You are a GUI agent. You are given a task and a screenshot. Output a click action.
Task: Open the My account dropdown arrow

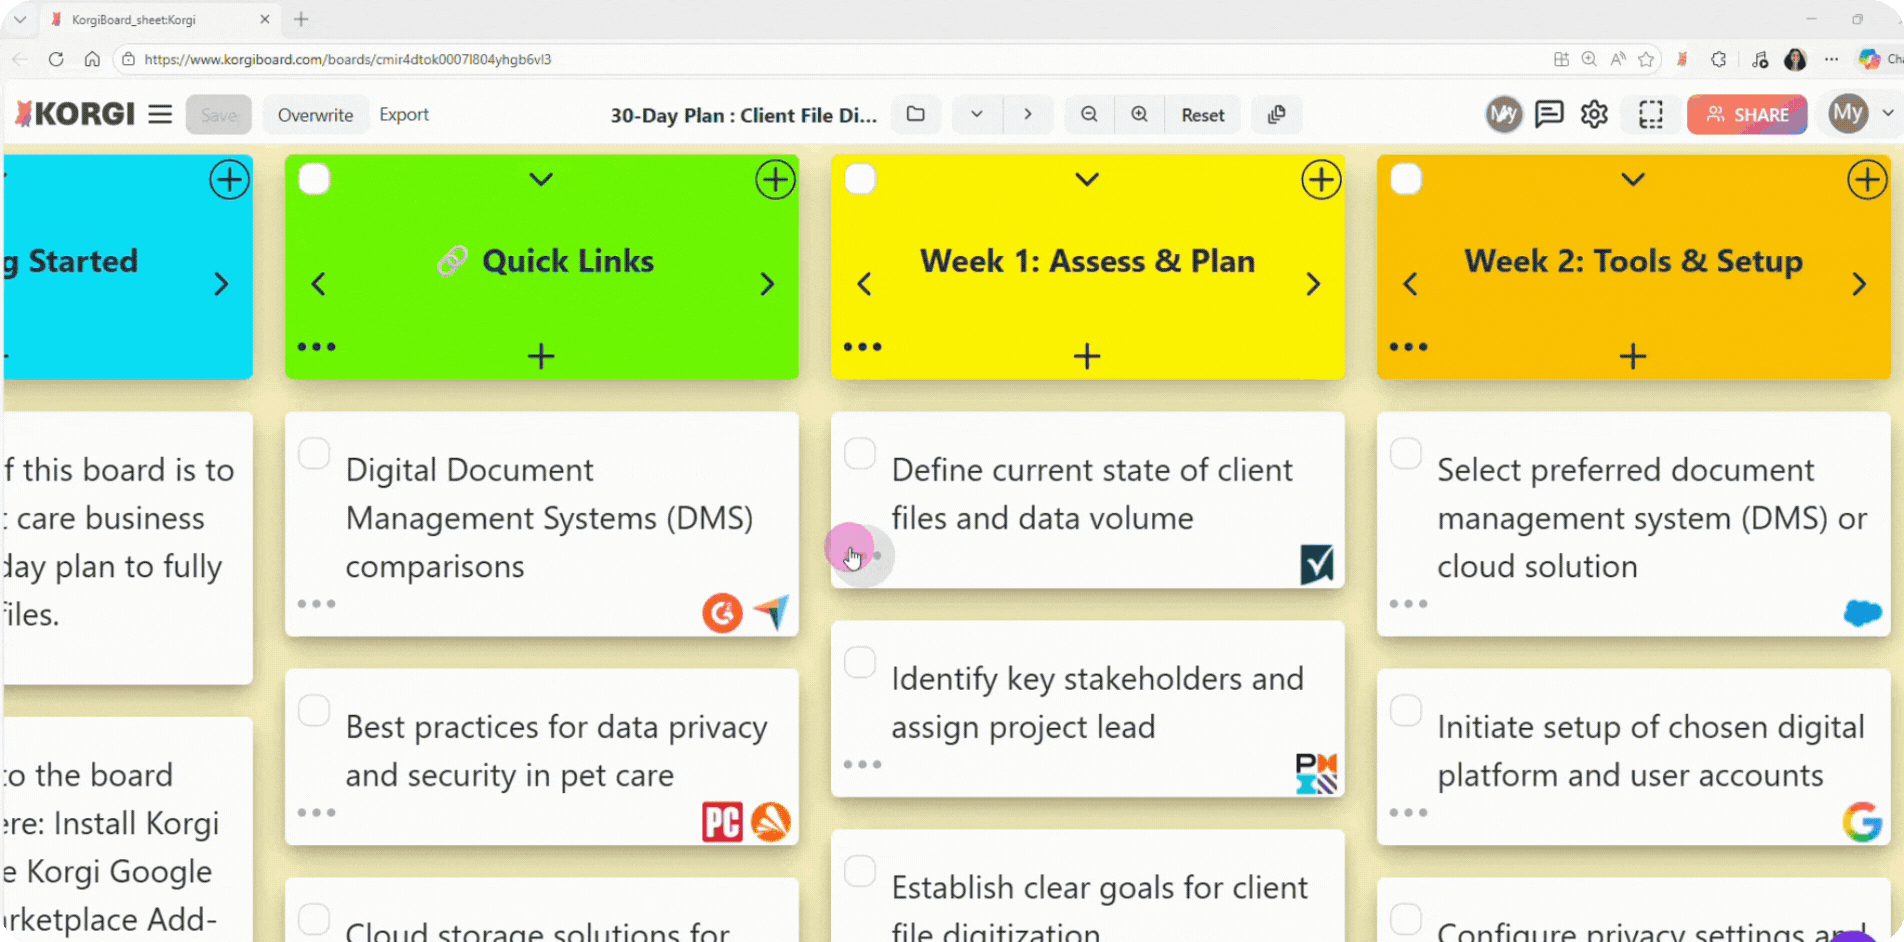(x=1887, y=113)
